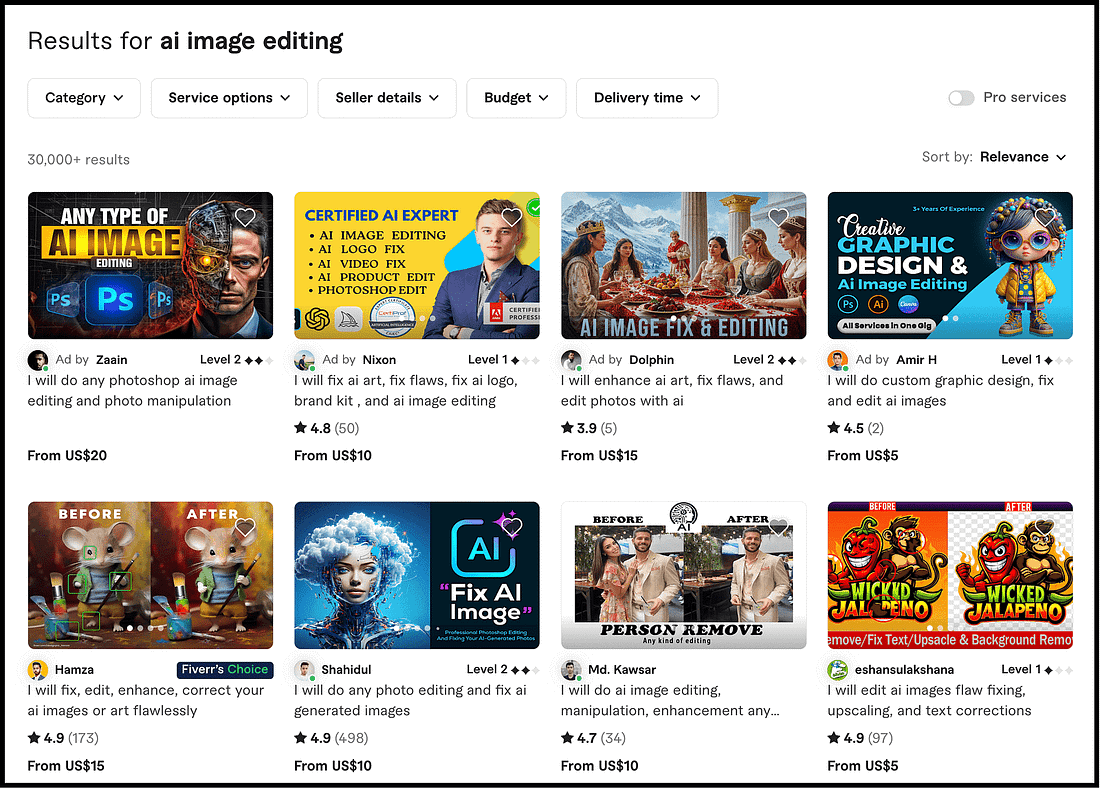The image size is (1100, 789).
Task: Open Hamza's seller avatar
Action: [x=38, y=670]
